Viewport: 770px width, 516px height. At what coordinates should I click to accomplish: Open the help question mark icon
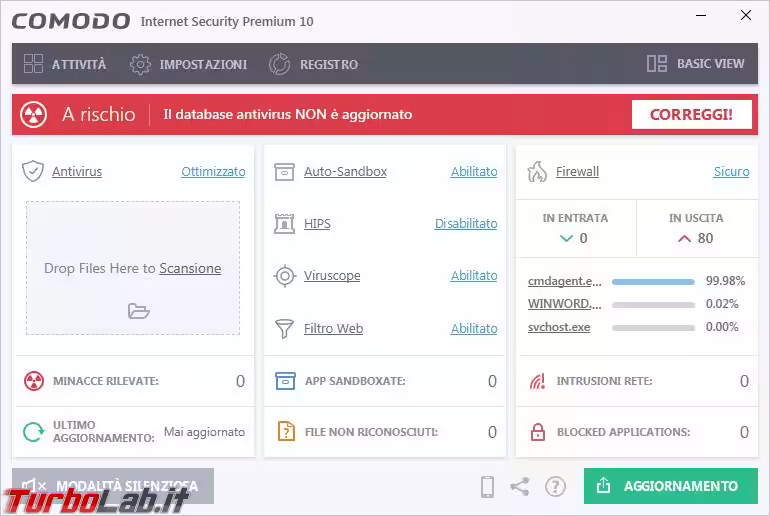tap(555, 487)
